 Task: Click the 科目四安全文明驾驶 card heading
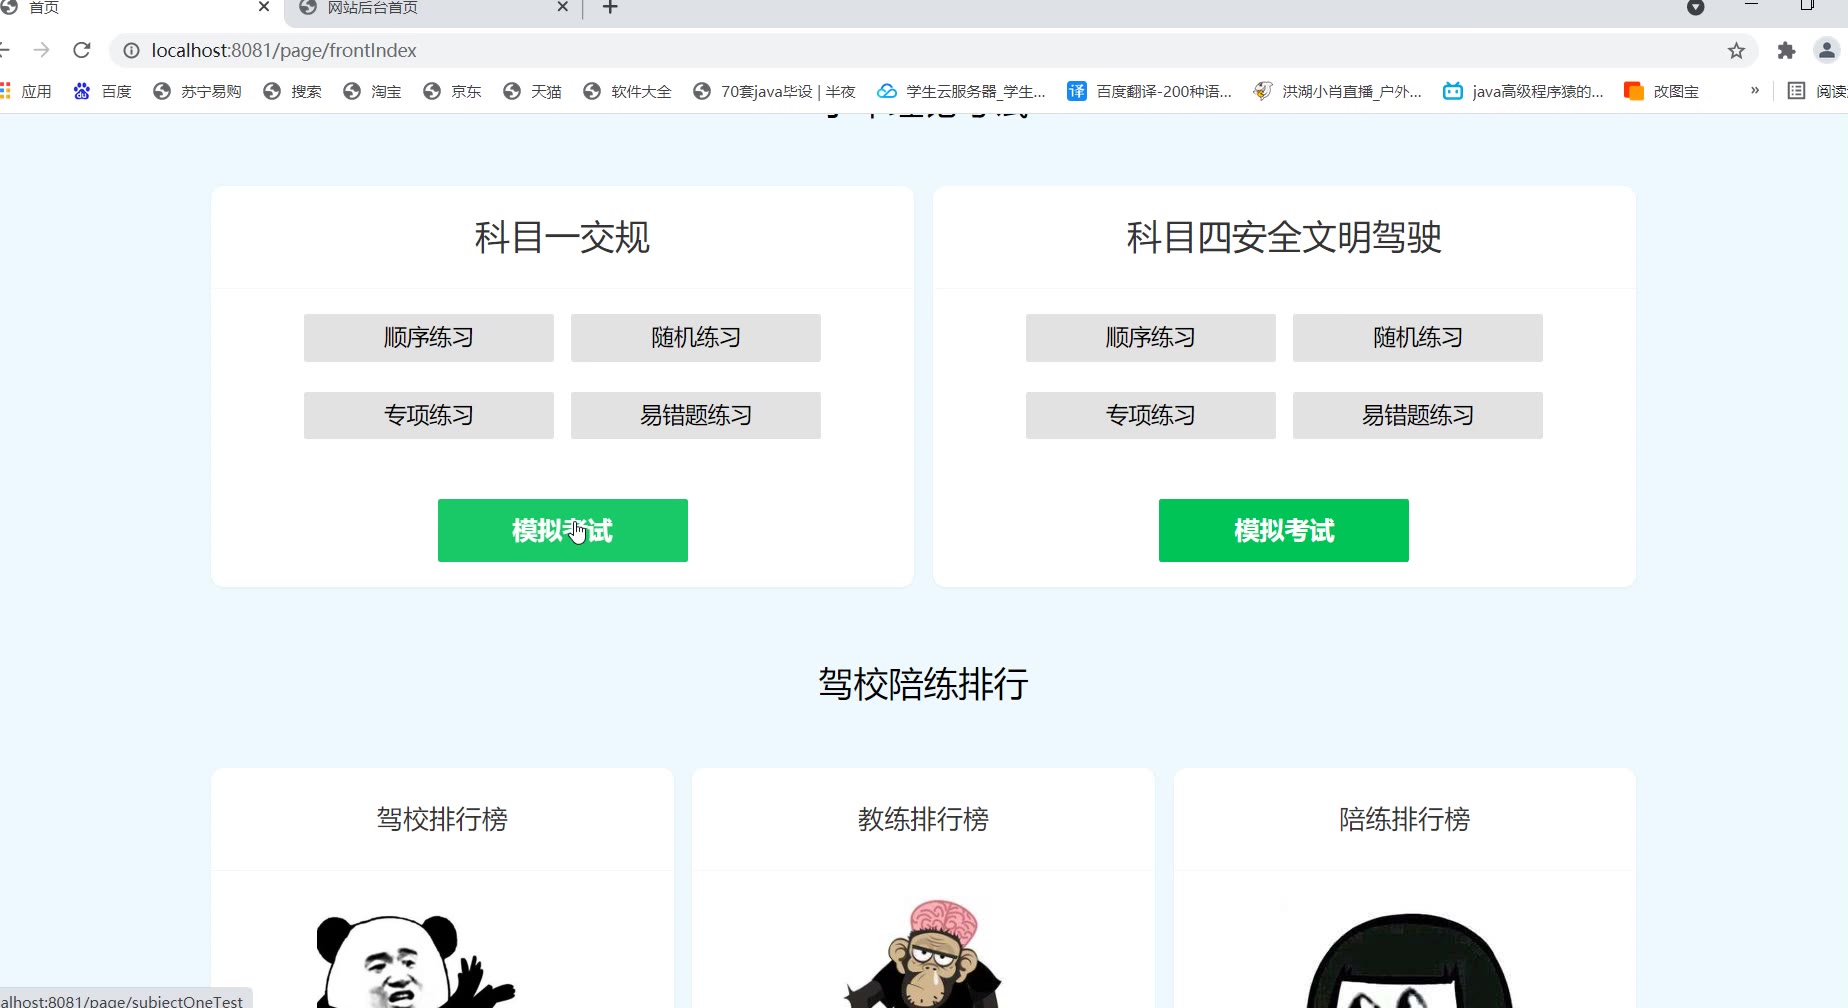click(x=1284, y=238)
